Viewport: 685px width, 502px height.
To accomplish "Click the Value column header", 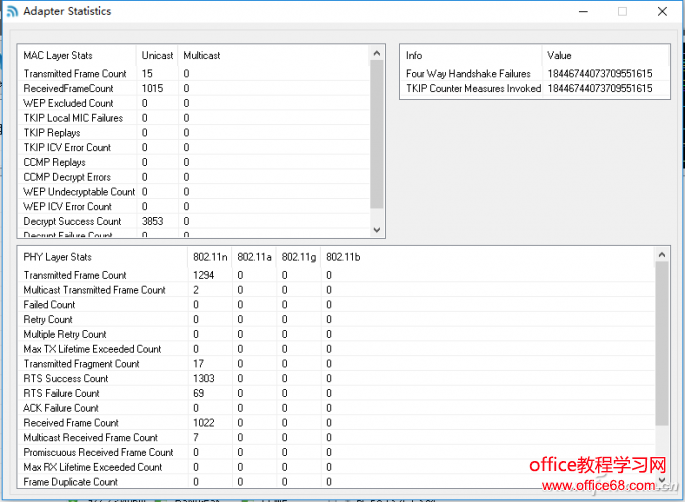I will 605,55.
